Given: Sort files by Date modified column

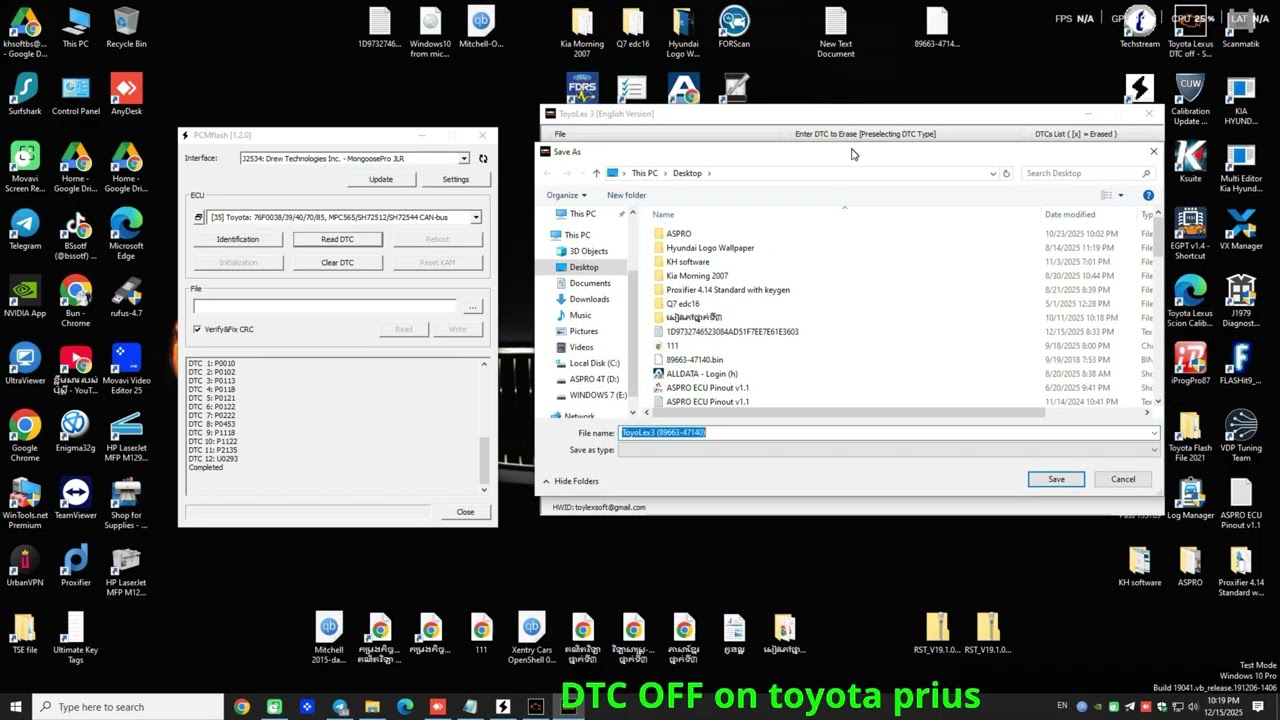Looking at the screenshot, I should pyautogui.click(x=1070, y=214).
